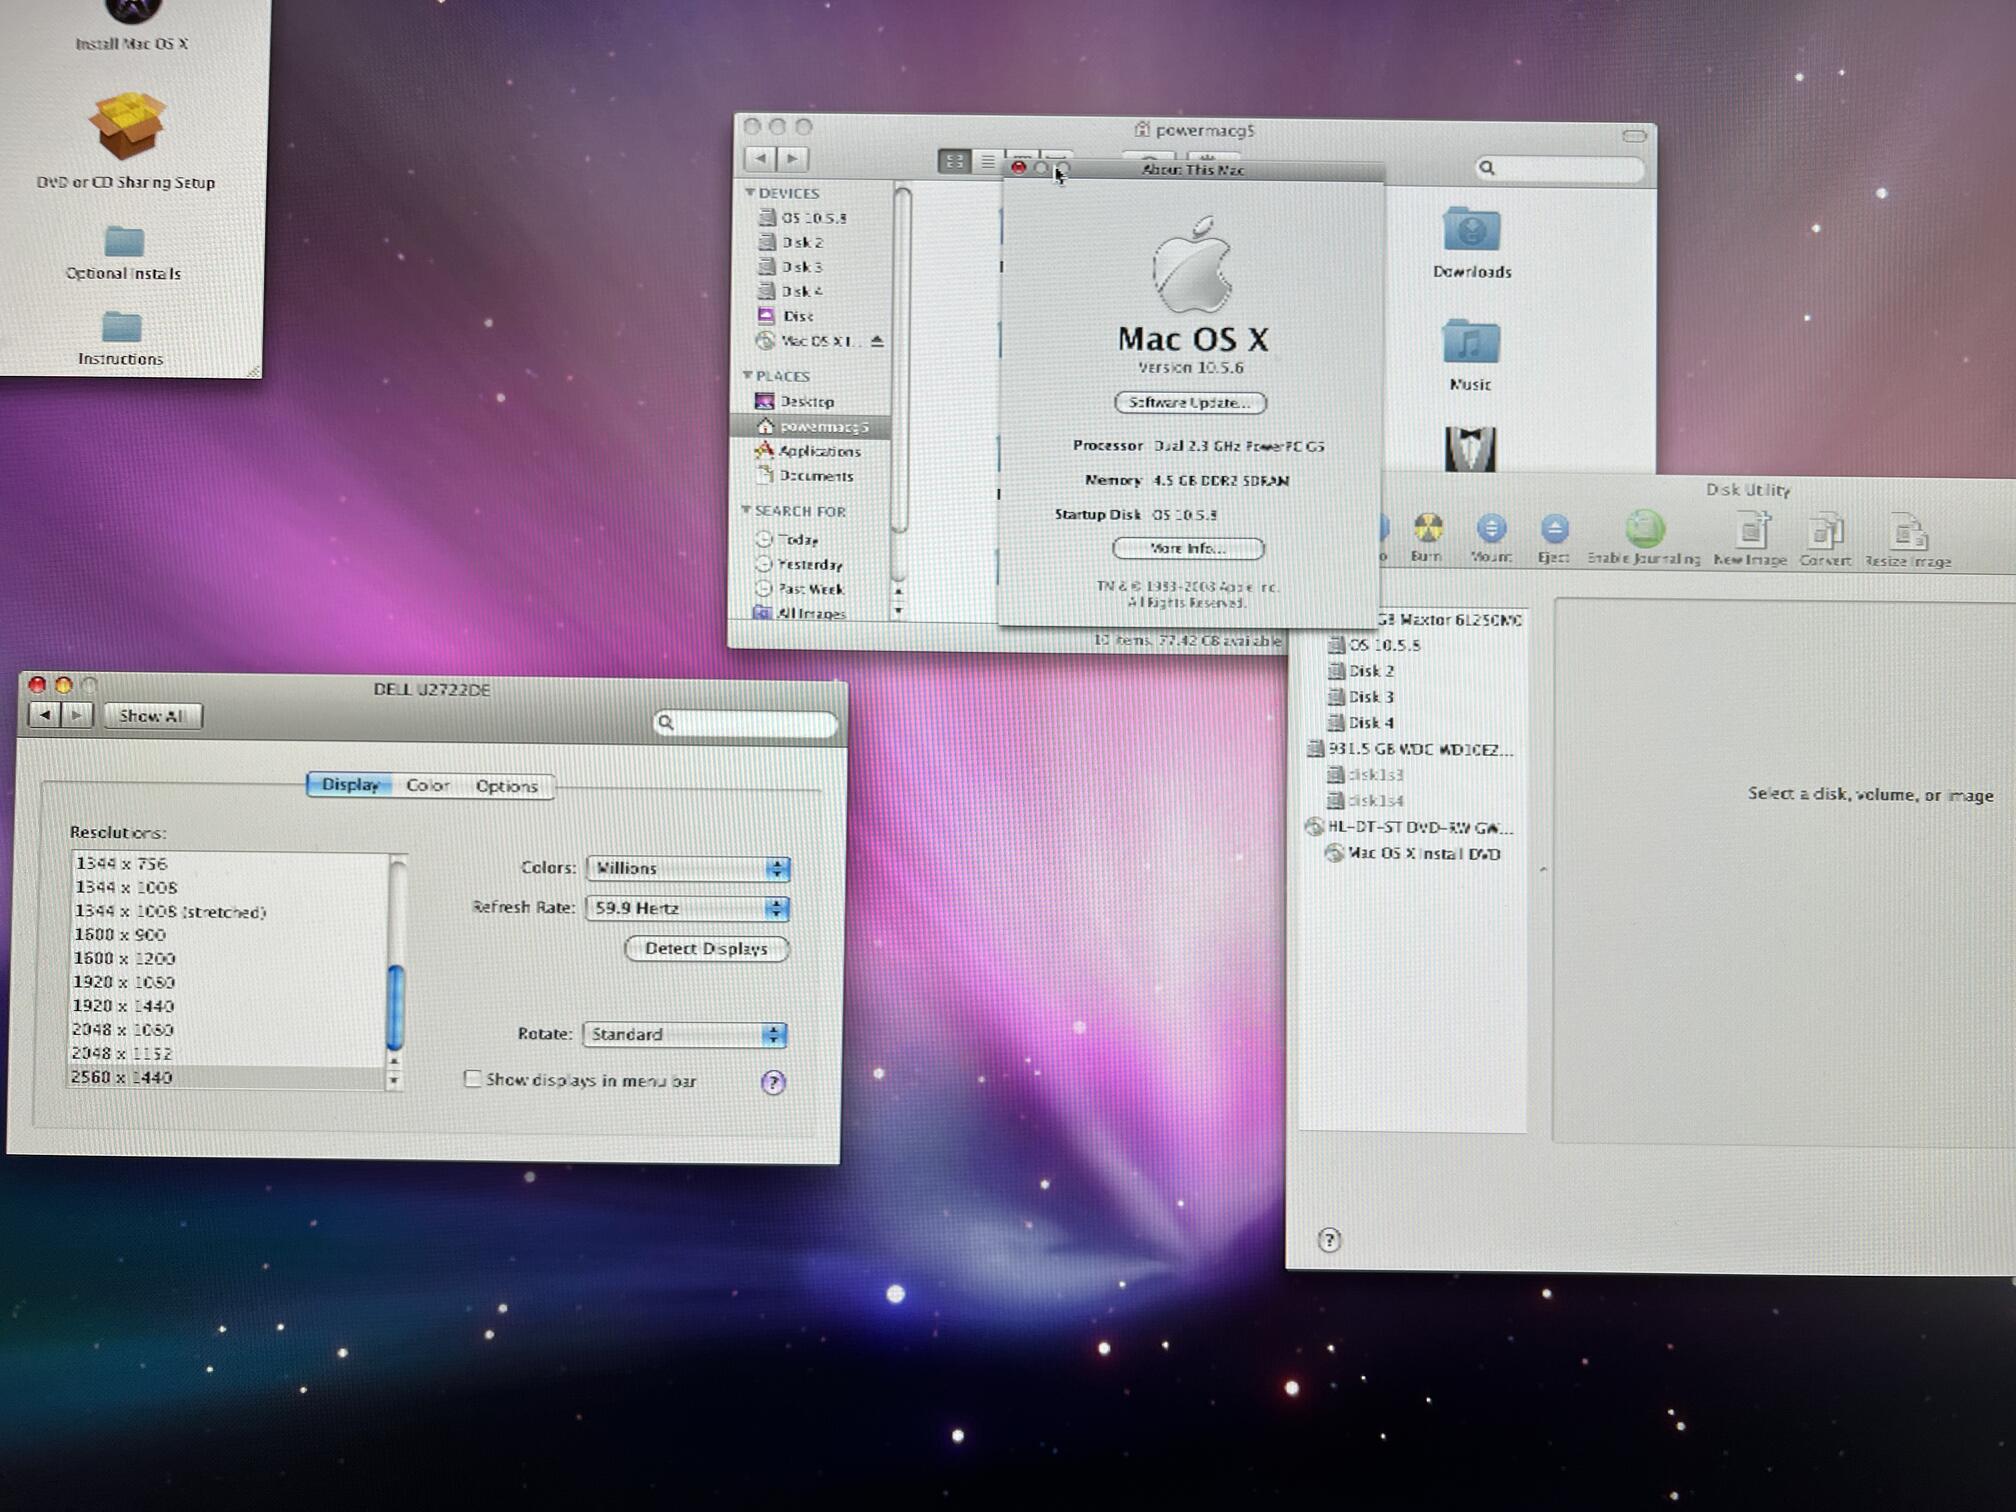Click Convert in Disk Utility toolbar

(1825, 540)
